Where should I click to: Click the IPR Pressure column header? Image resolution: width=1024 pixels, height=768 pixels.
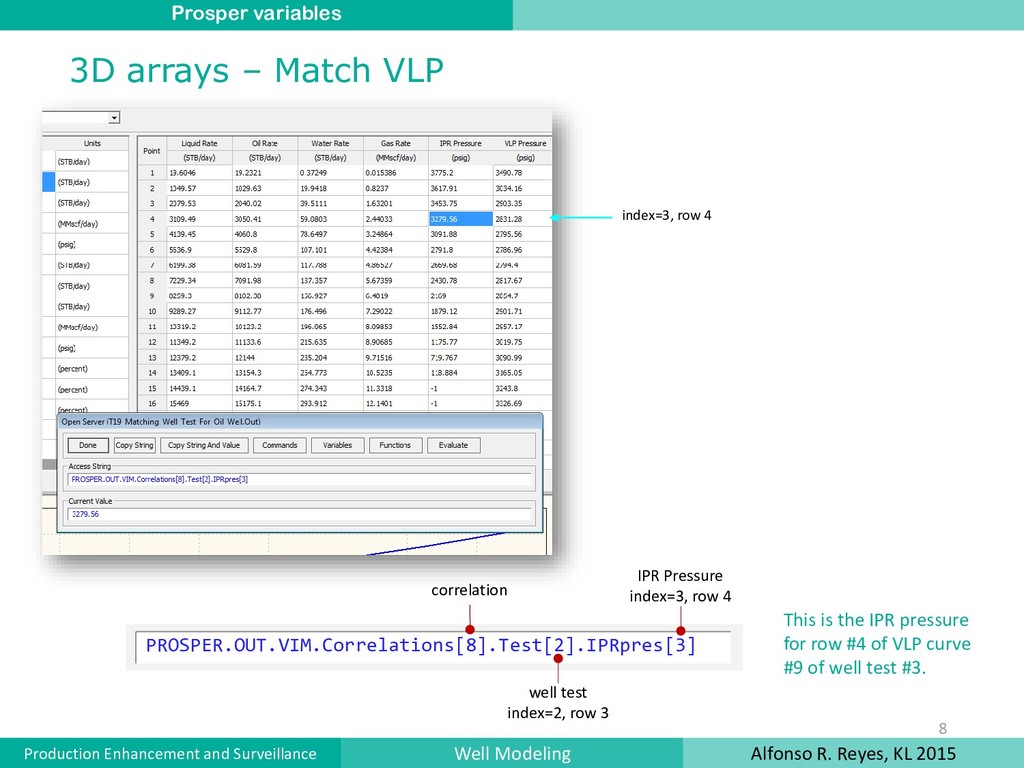[460, 144]
